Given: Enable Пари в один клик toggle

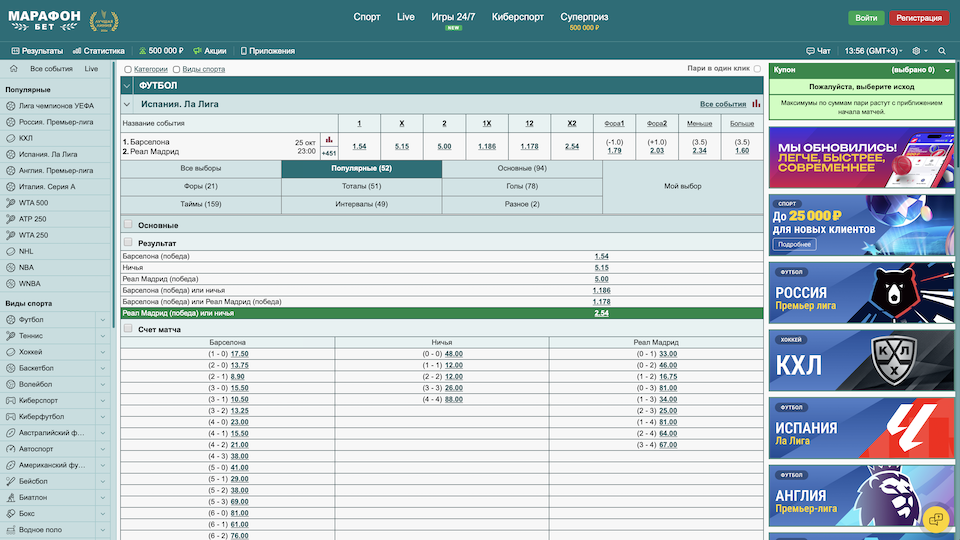Looking at the screenshot, I should tap(757, 69).
